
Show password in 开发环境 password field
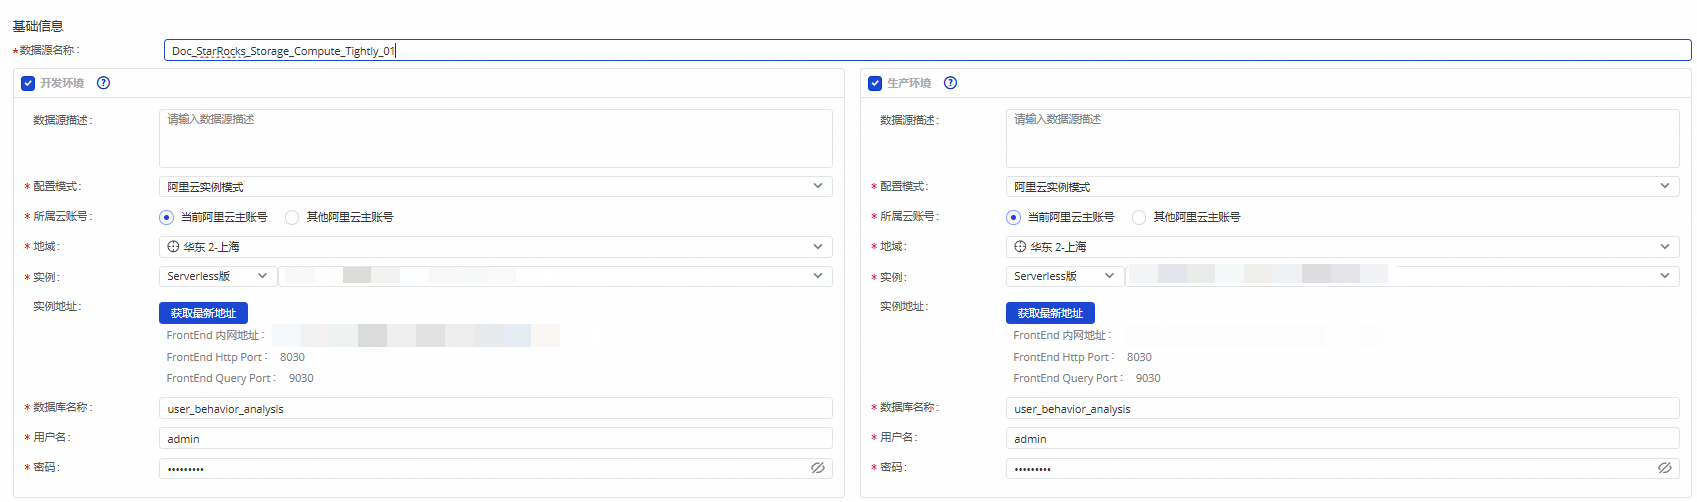pyautogui.click(x=818, y=468)
